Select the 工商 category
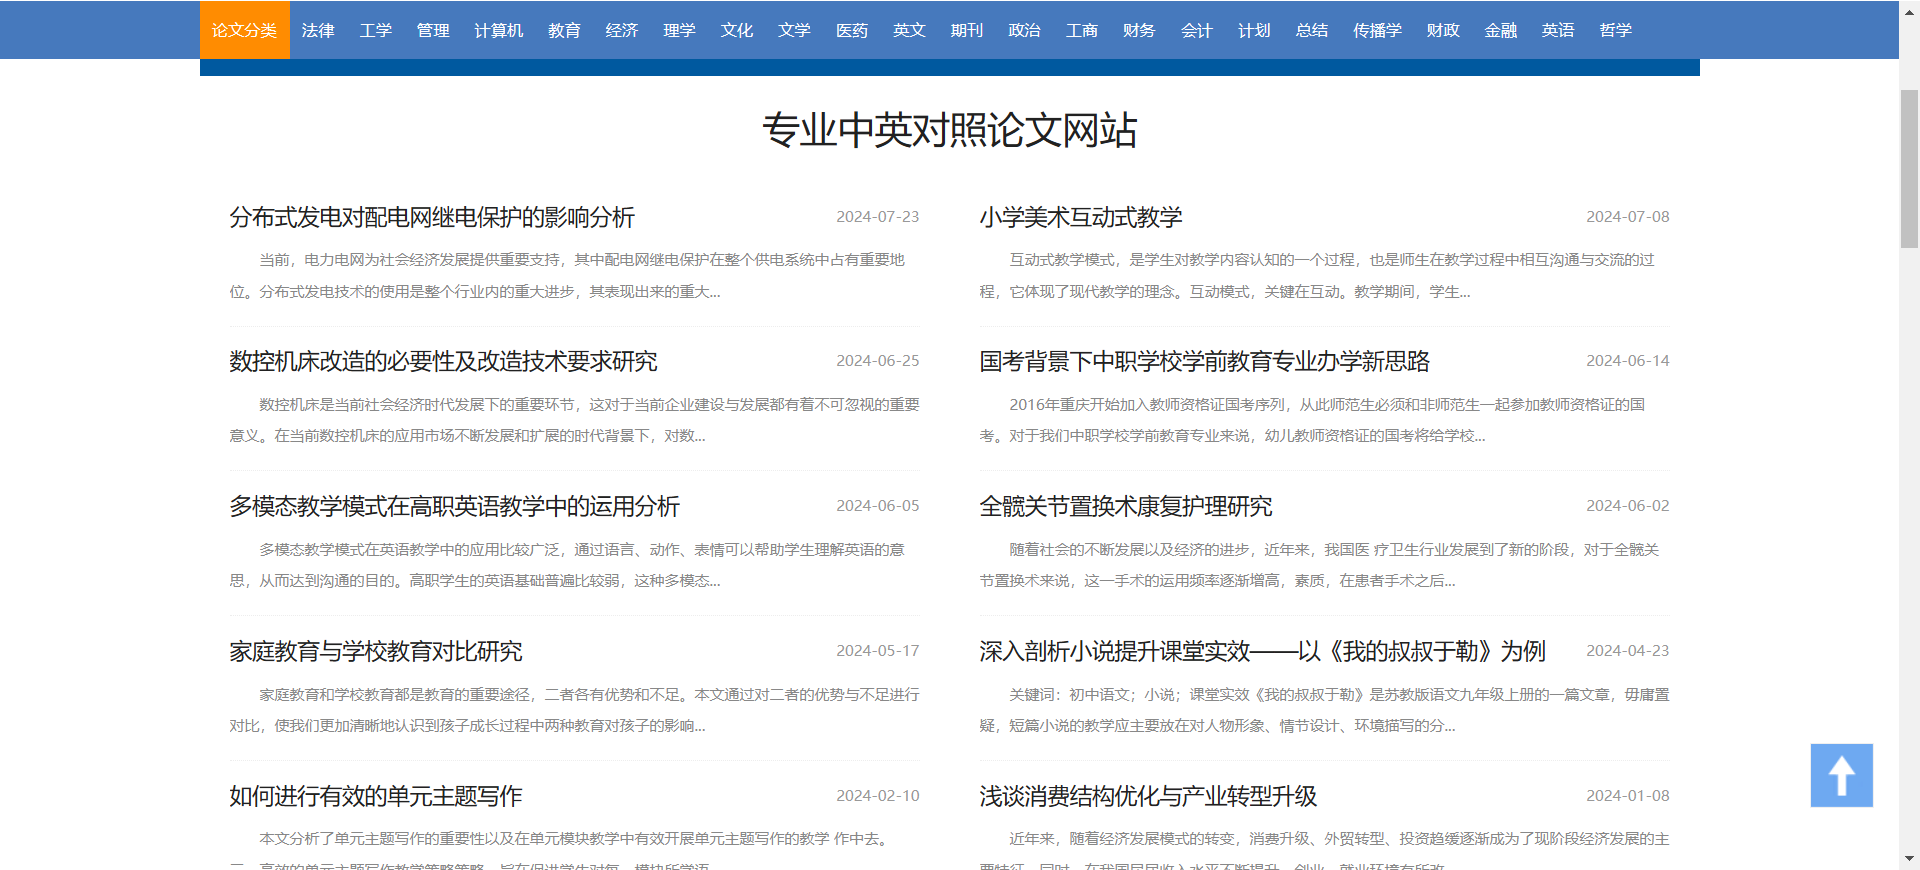Screen dimensions: 1920x870 pos(1082,30)
